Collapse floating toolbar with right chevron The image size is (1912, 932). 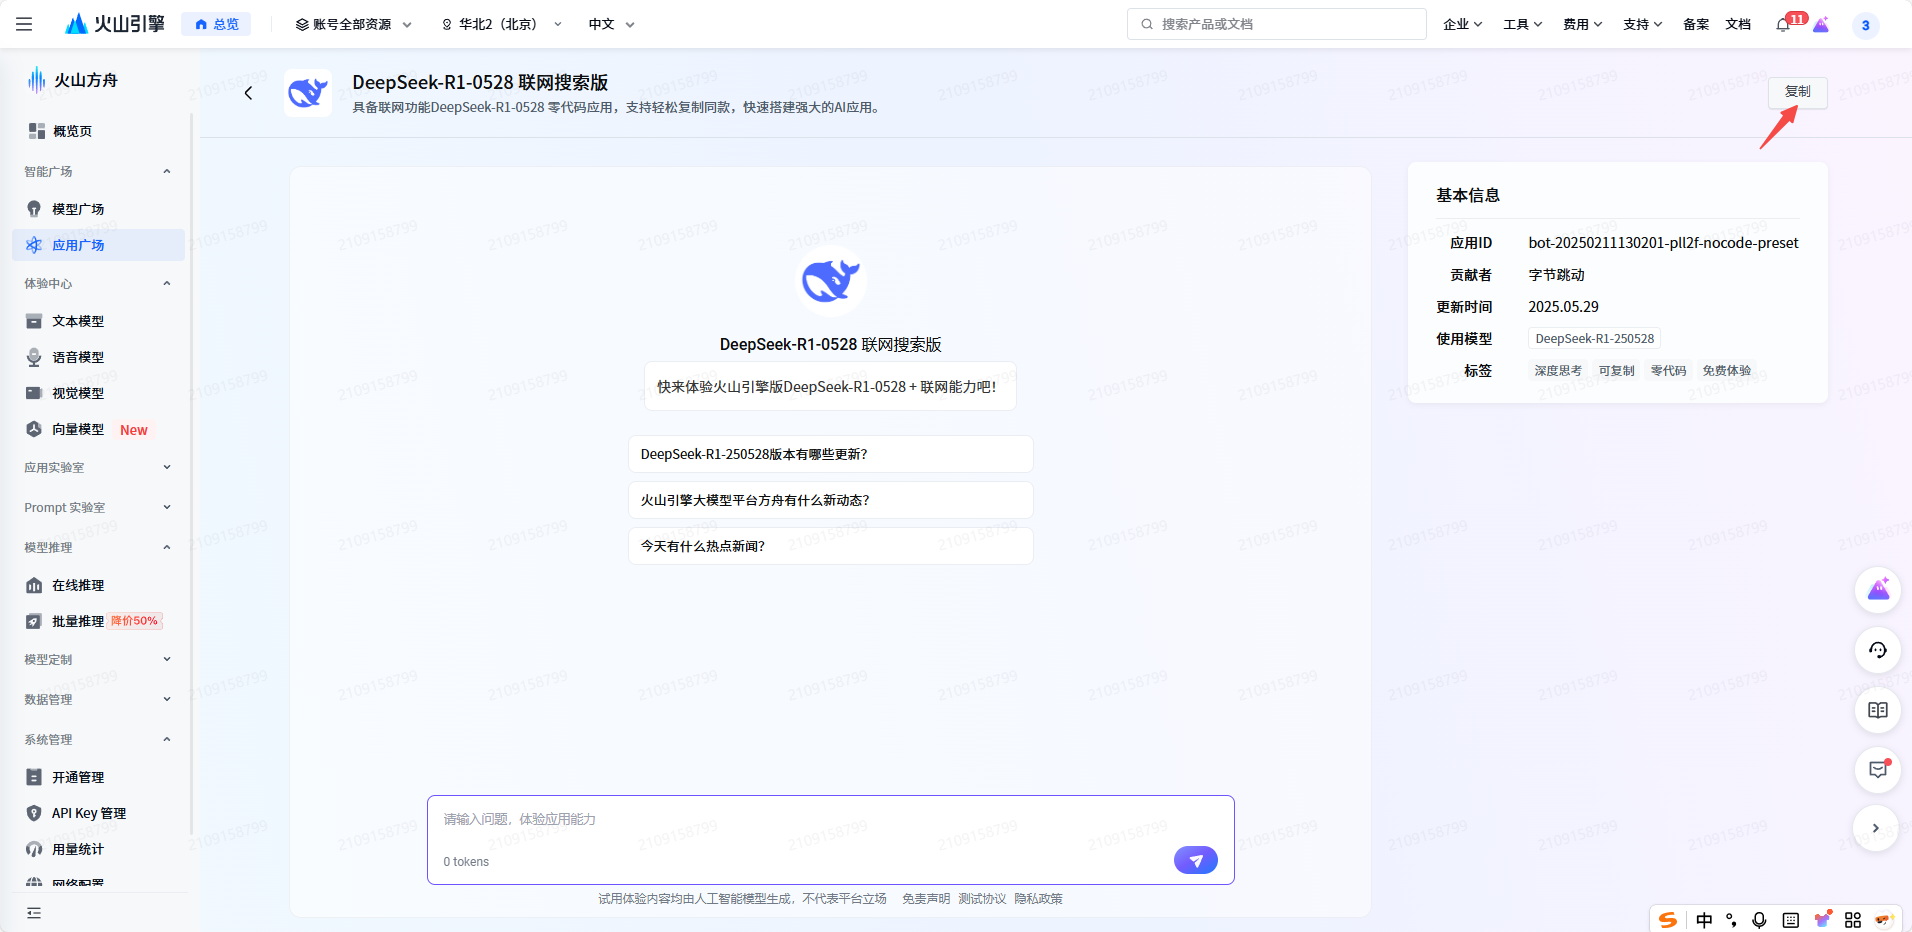click(1876, 828)
